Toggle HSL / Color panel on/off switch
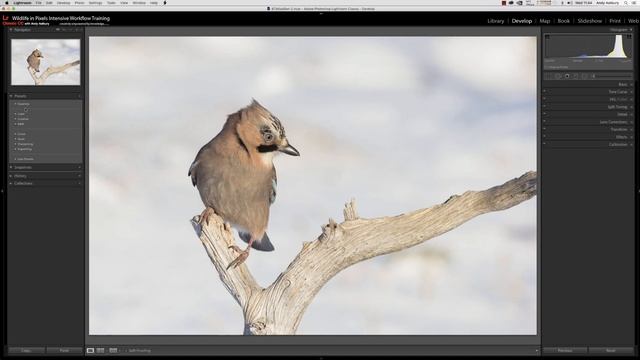 pos(544,99)
